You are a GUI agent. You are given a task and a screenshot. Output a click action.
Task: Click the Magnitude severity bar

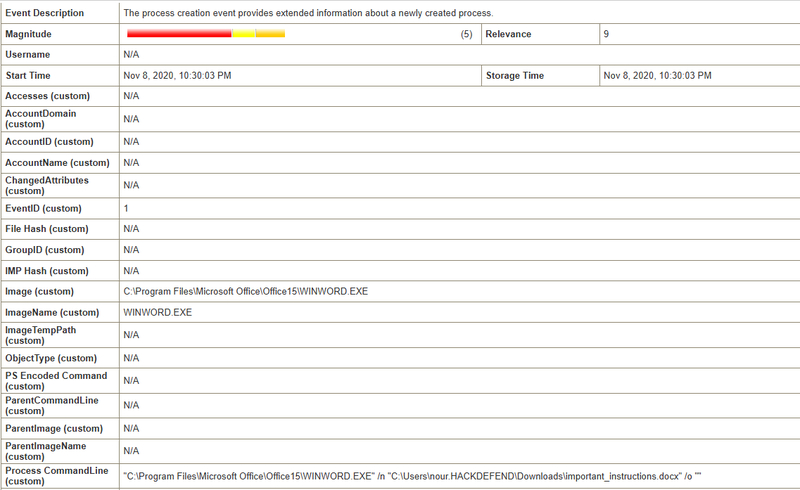206,34
